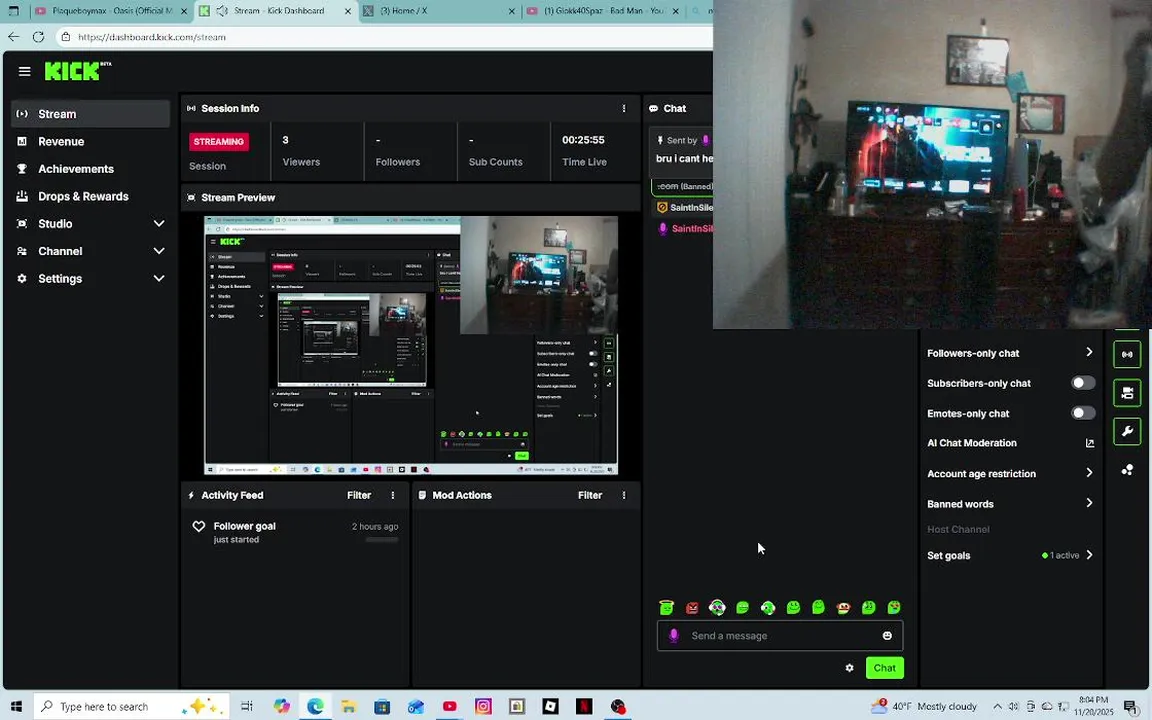This screenshot has height=720, width=1152.
Task: Open YouTube app from the taskbar
Action: coord(450,706)
